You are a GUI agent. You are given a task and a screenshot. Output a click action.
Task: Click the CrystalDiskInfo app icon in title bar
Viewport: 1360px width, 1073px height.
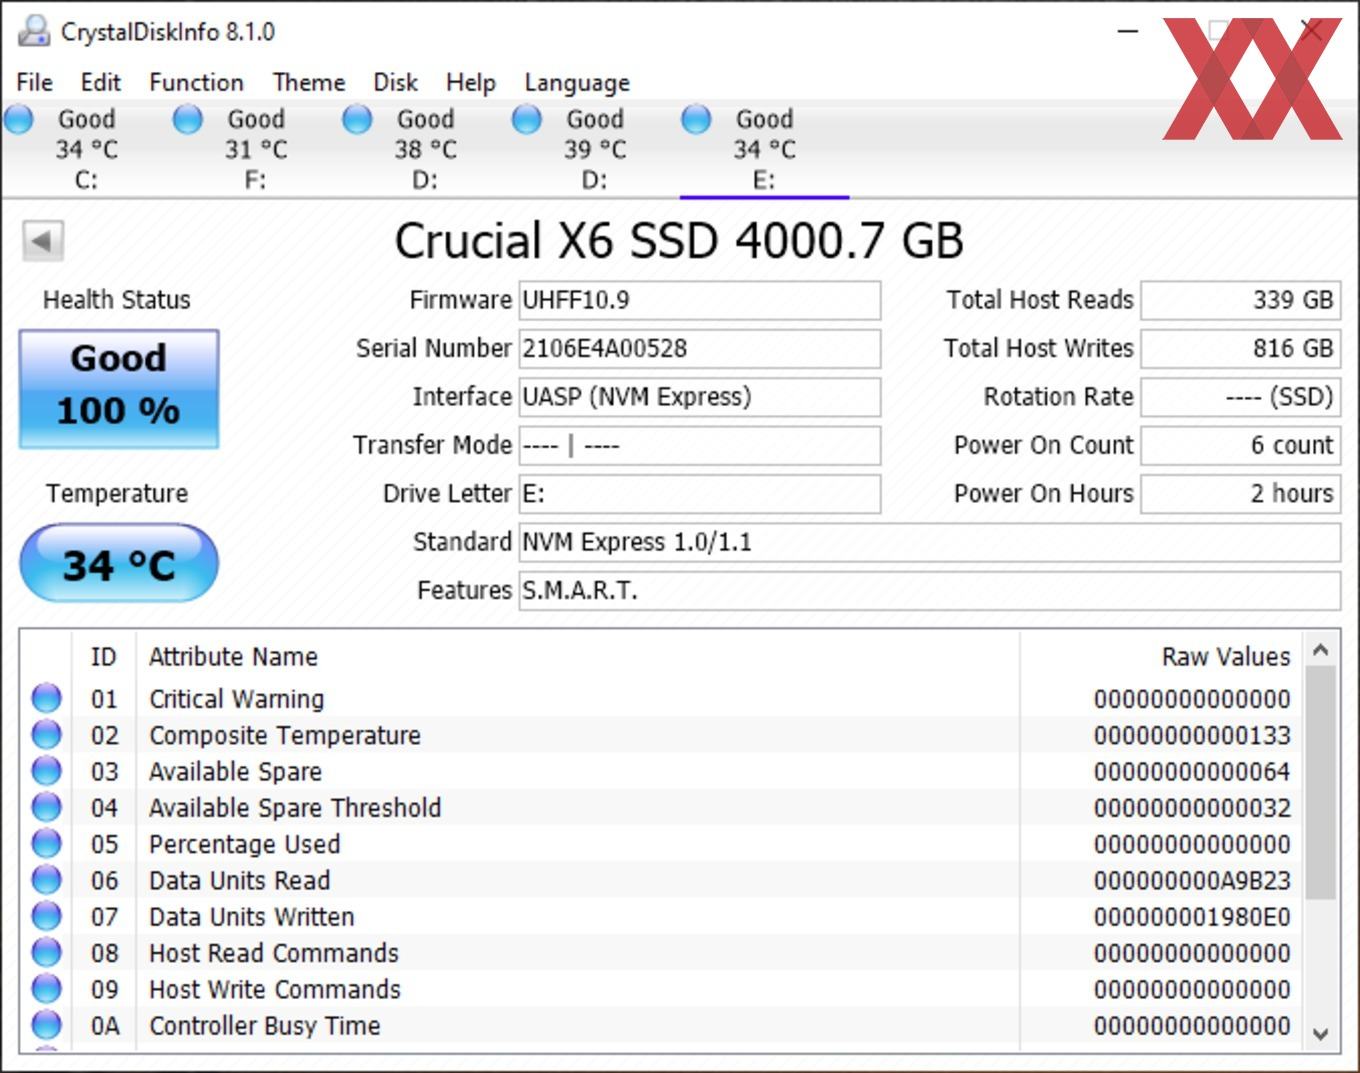point(33,31)
